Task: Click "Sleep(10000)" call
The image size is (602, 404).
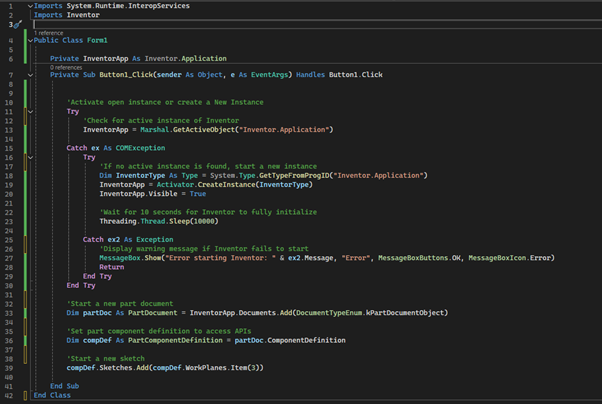Action: pyautogui.click(x=194, y=222)
